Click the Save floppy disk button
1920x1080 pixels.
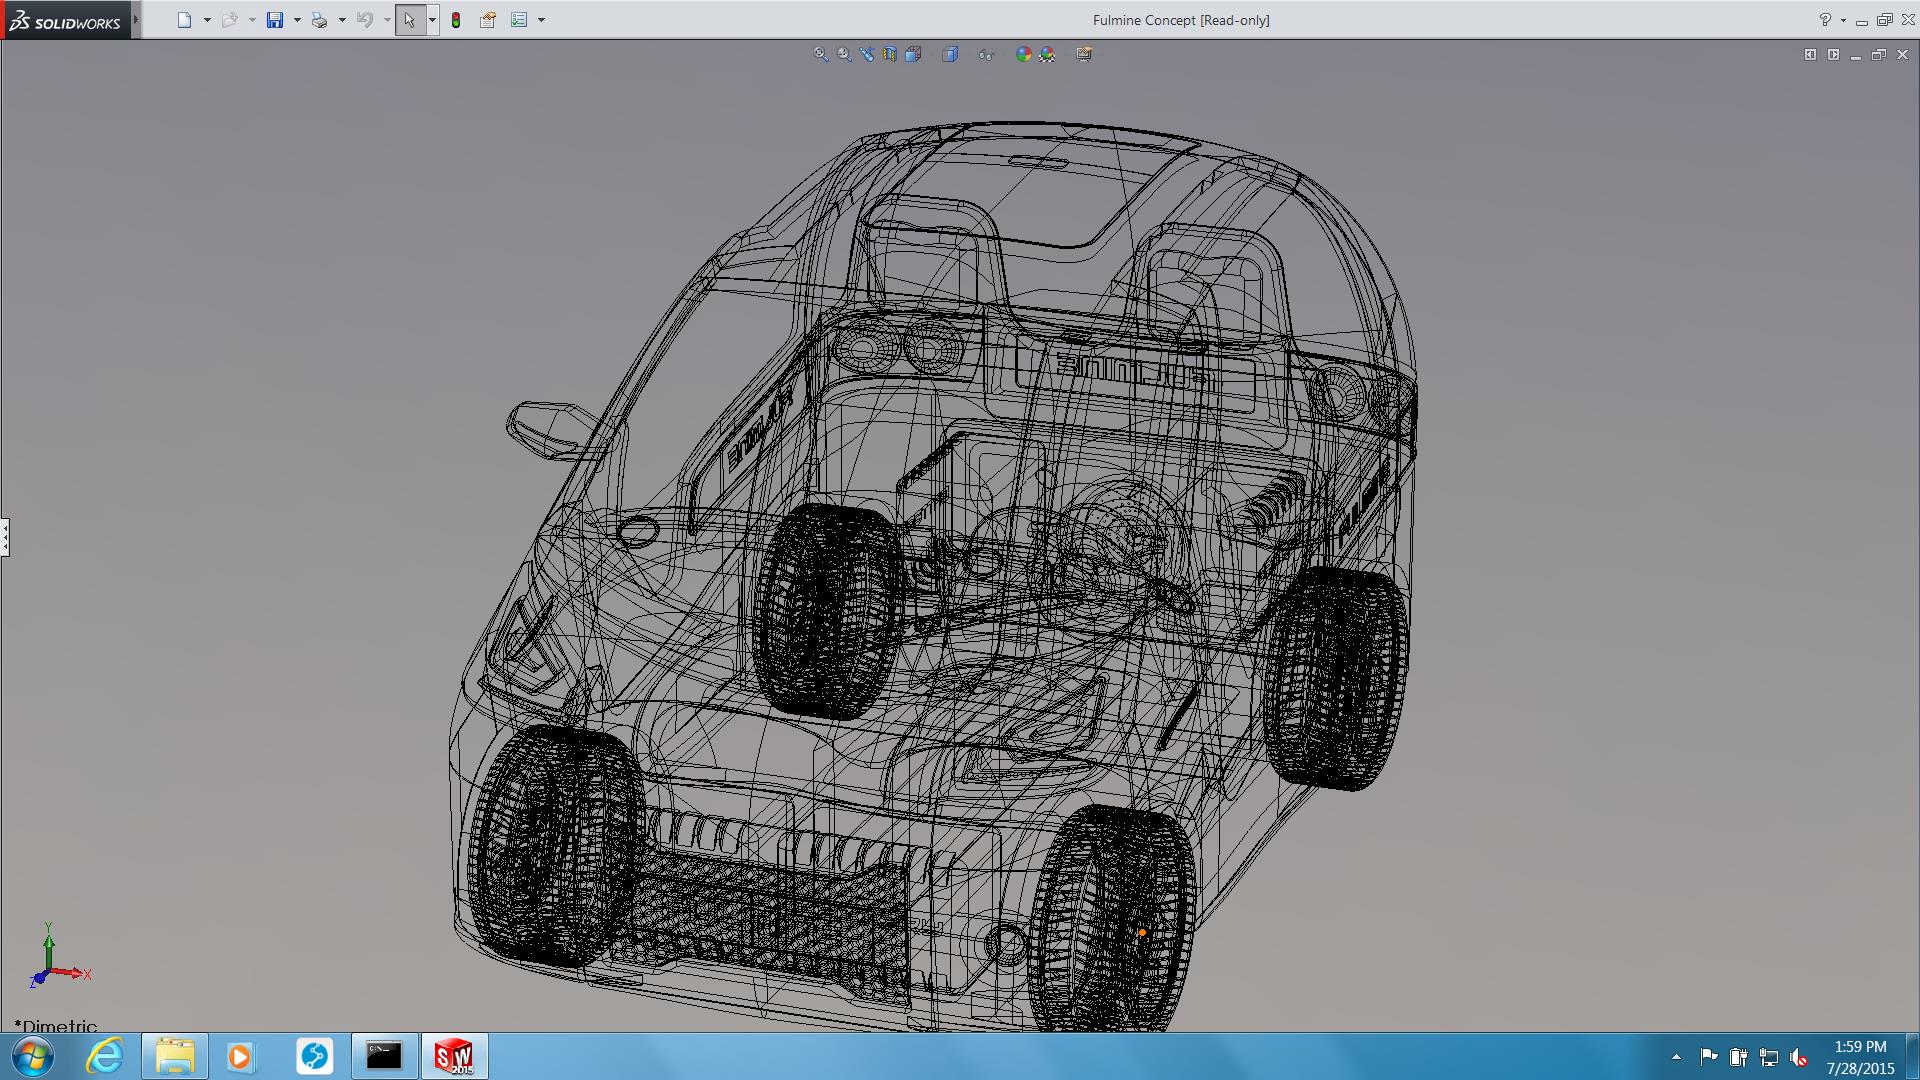tap(275, 20)
